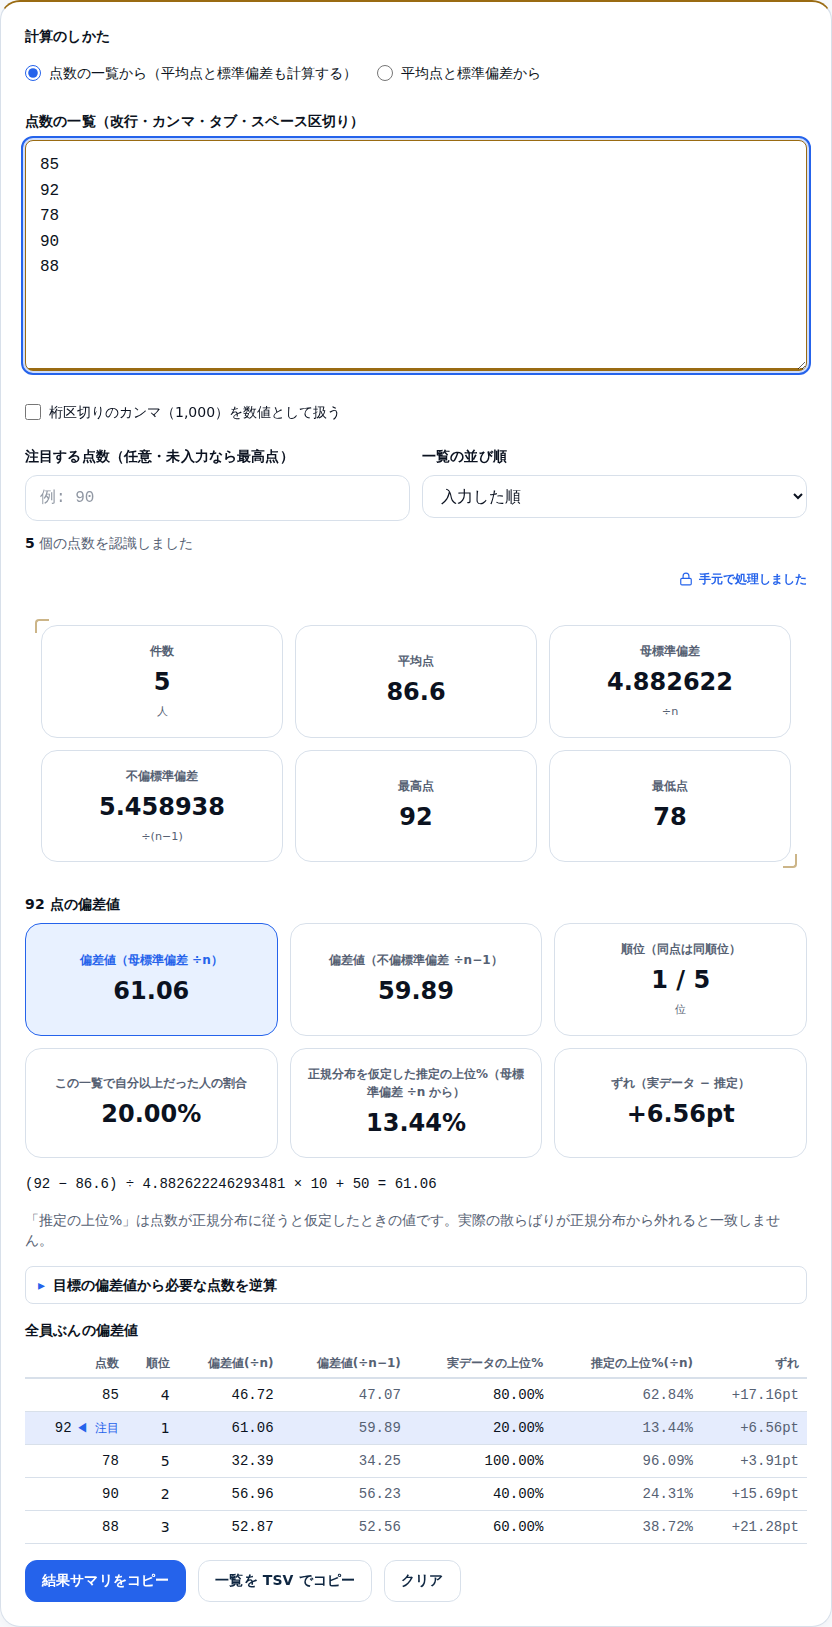Click the 平均点 86.6 value

coord(416,691)
